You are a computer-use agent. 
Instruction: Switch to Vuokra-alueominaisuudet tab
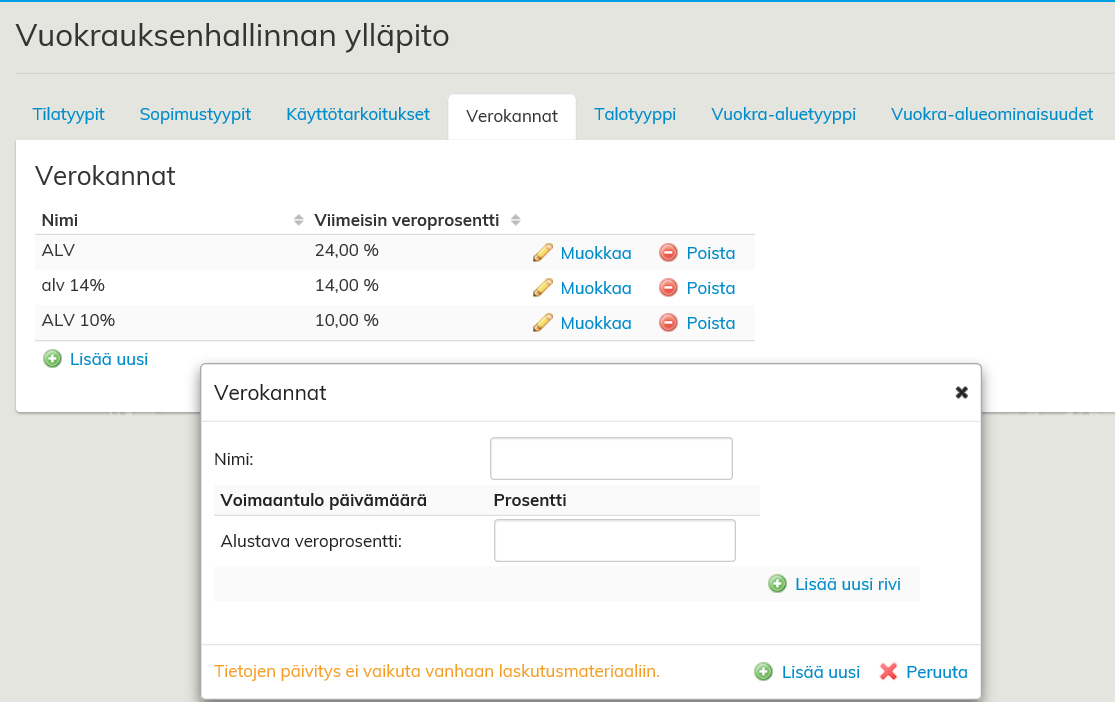coord(992,114)
